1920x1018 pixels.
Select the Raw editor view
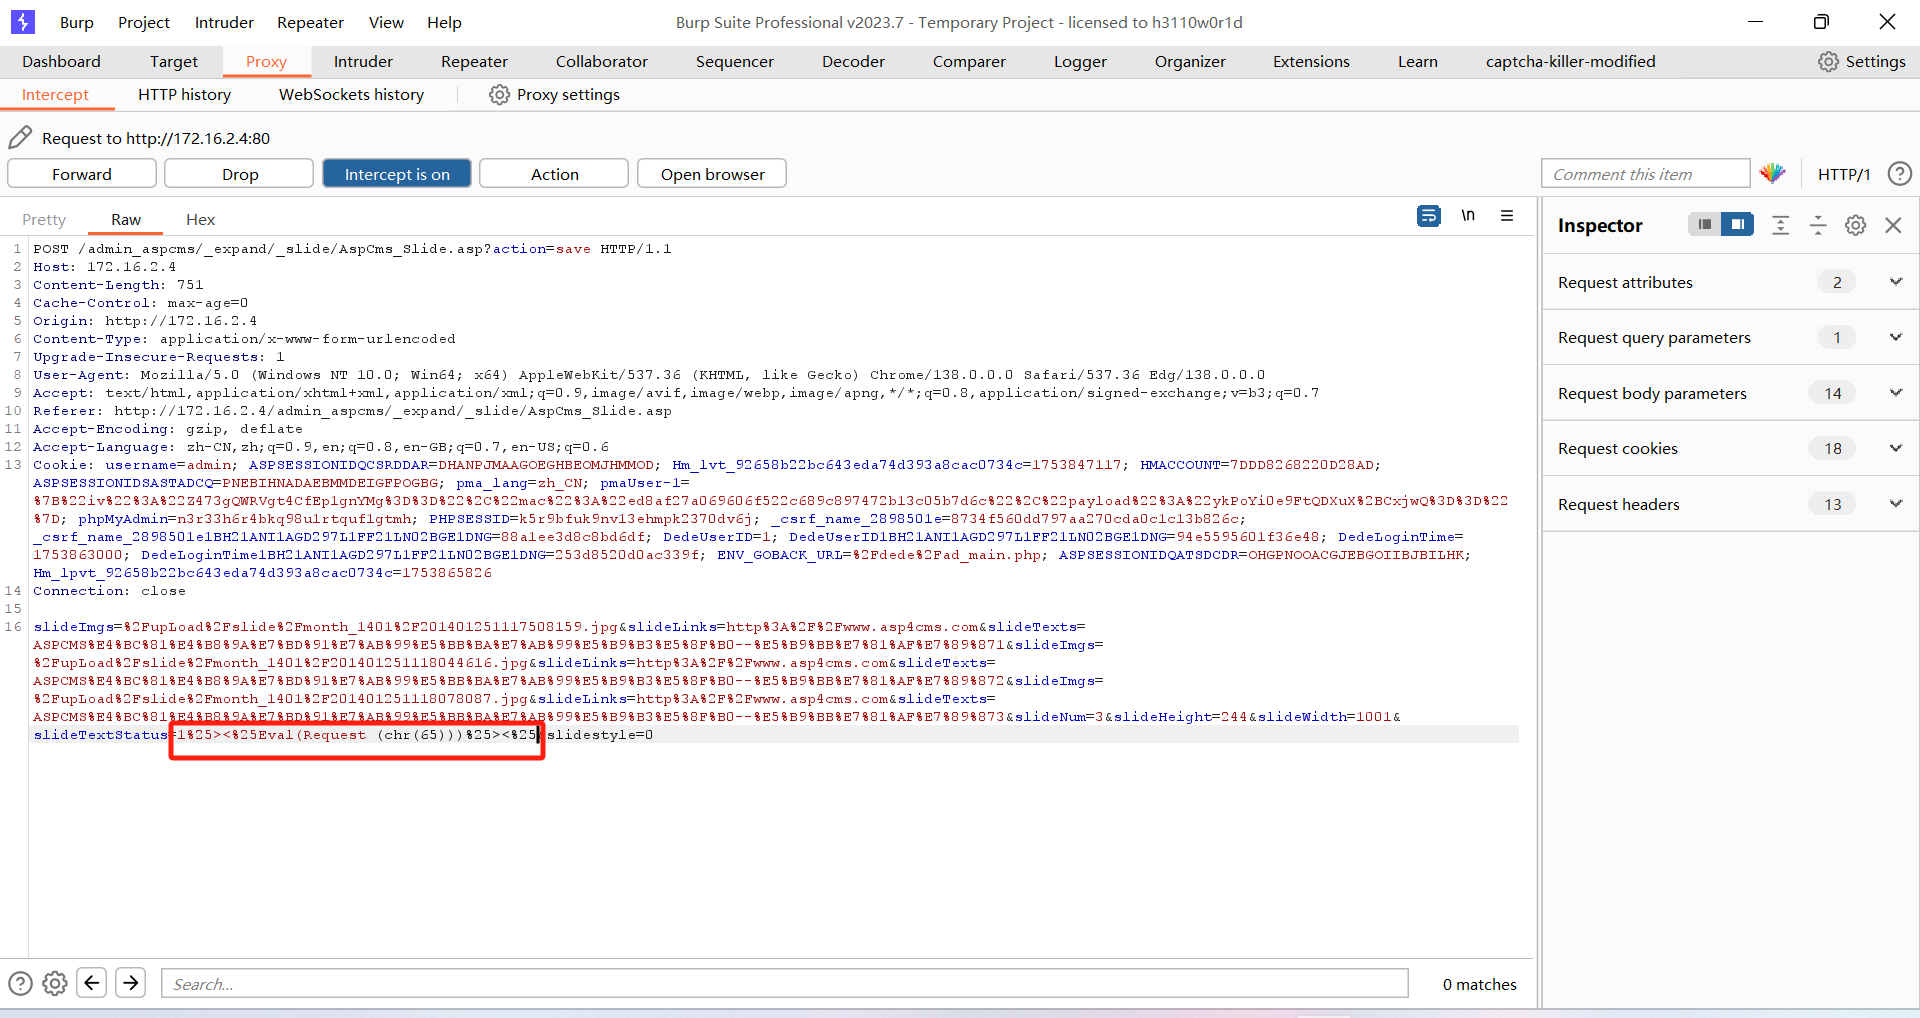126,219
